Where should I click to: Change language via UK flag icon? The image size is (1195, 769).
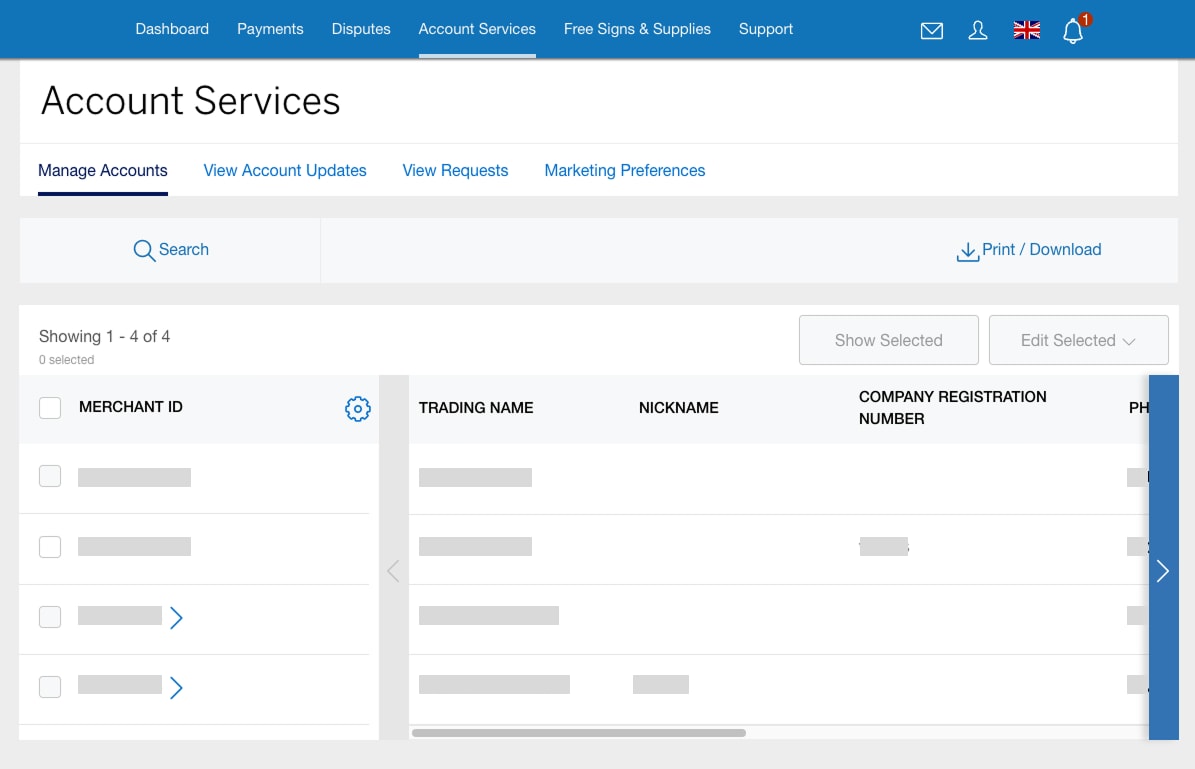(x=1027, y=30)
